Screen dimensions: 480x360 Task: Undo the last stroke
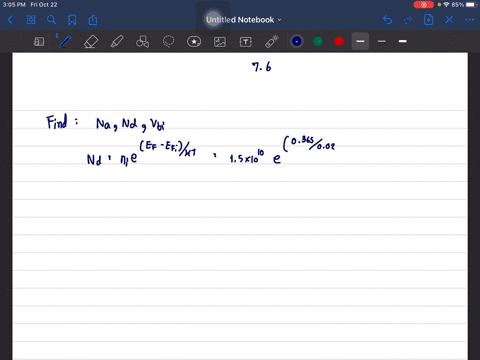387,20
